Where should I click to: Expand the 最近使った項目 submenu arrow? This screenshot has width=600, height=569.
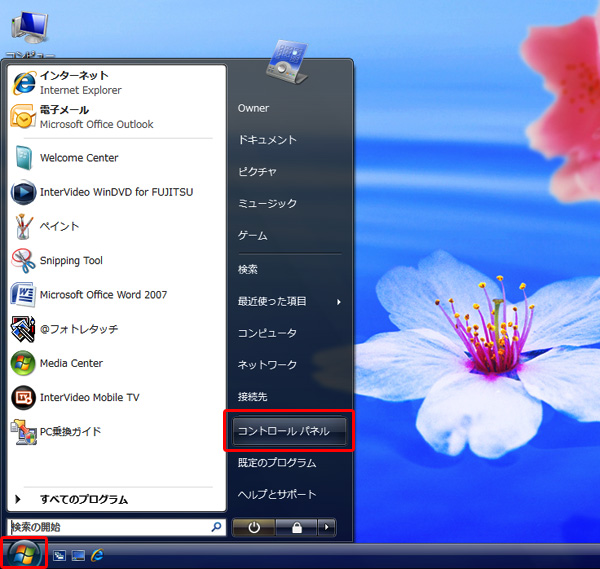[x=339, y=302]
